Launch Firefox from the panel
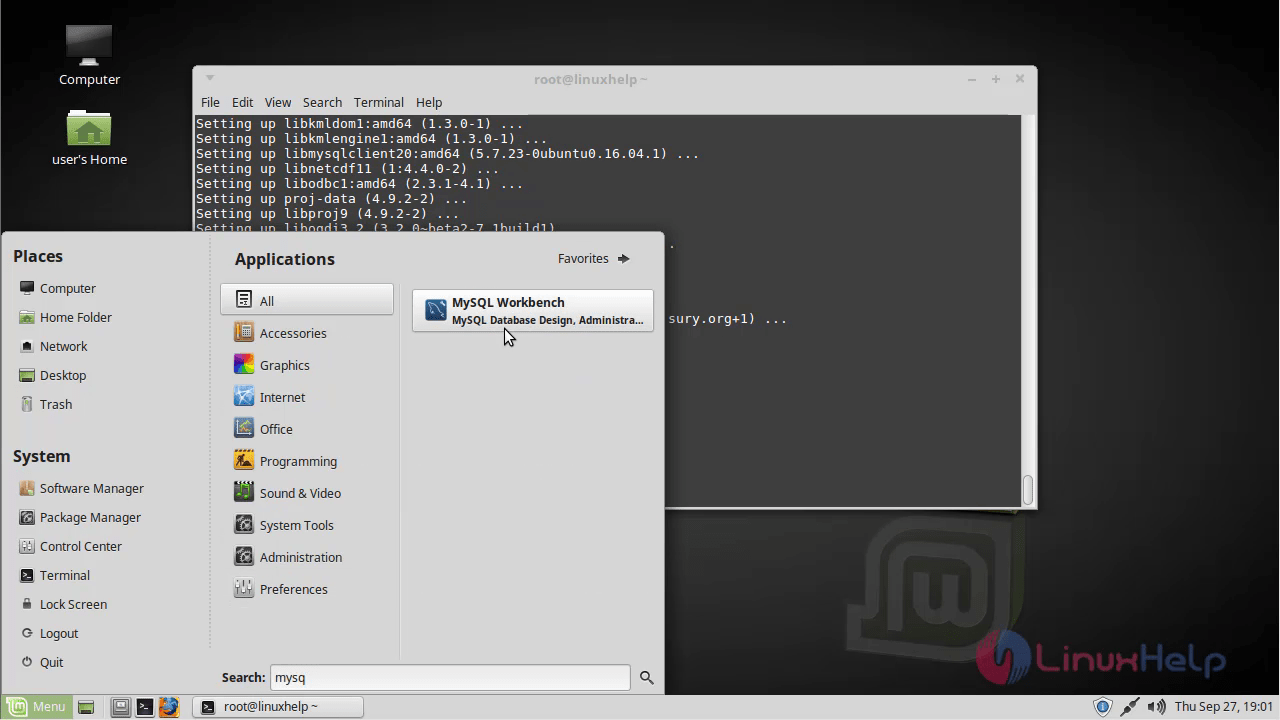The width and height of the screenshot is (1280, 720). click(169, 707)
